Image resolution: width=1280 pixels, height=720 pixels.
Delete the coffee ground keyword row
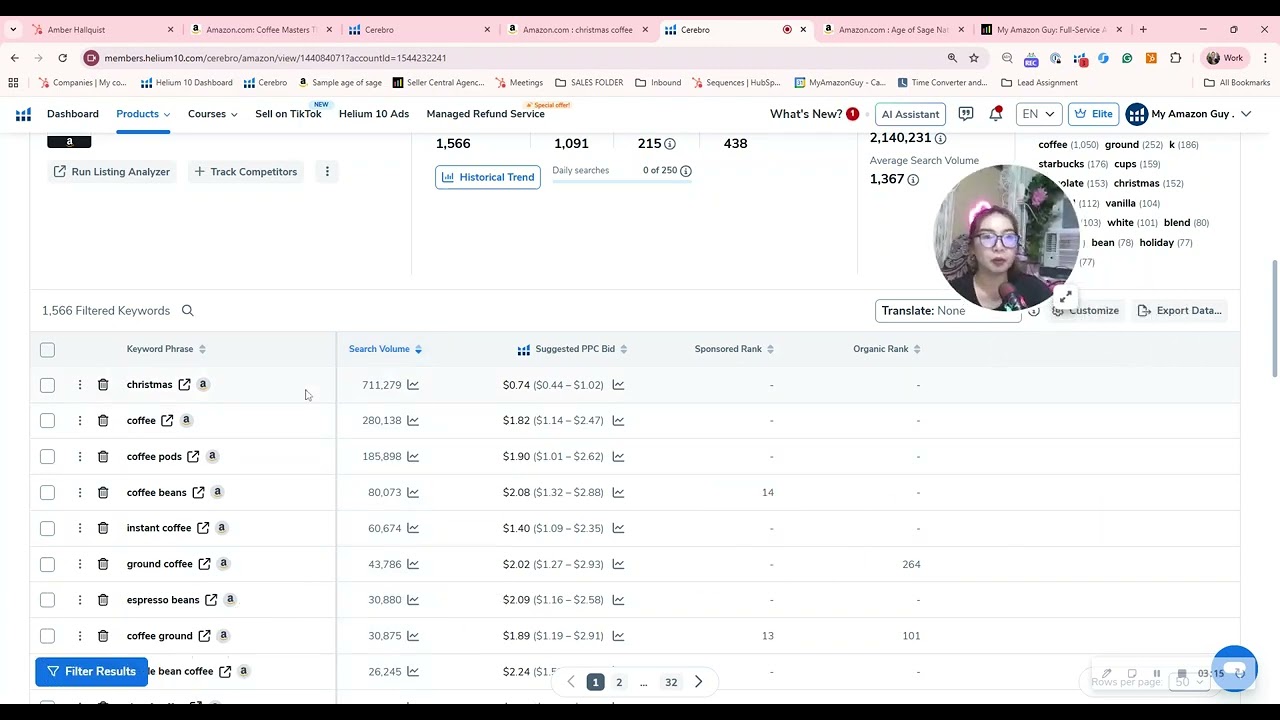[x=103, y=636]
